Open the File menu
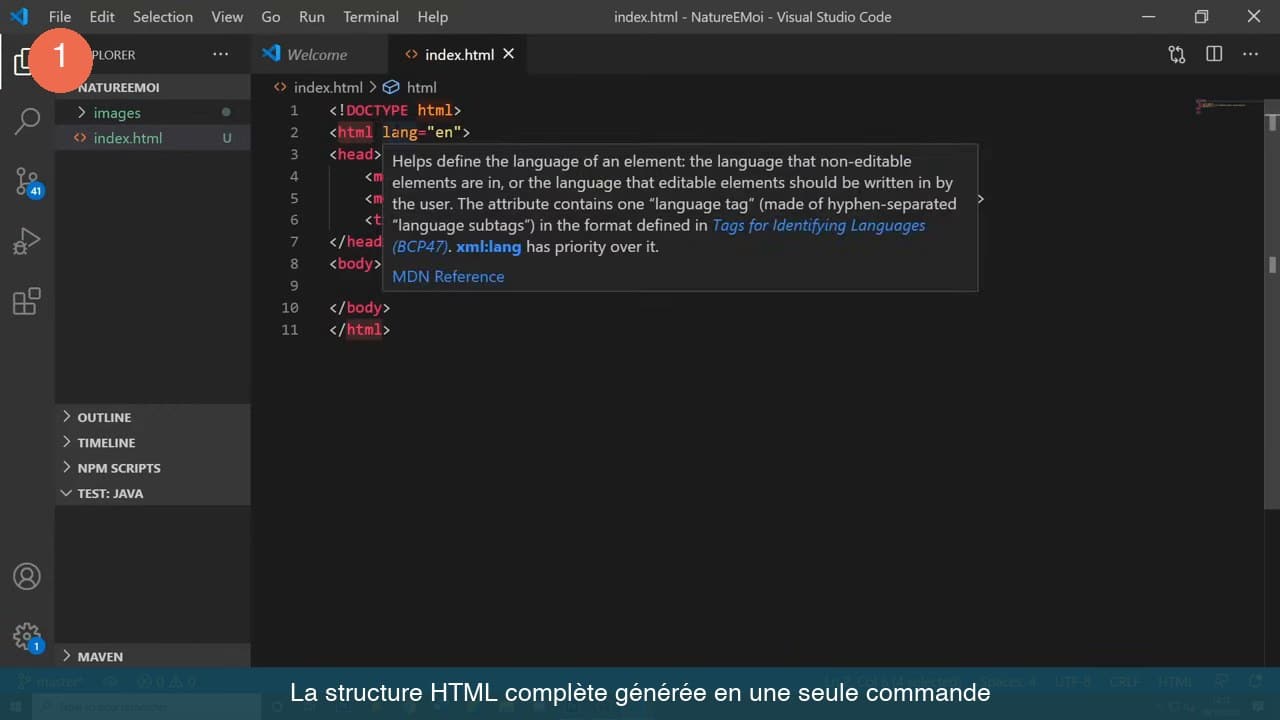The width and height of the screenshot is (1280, 720). point(60,17)
